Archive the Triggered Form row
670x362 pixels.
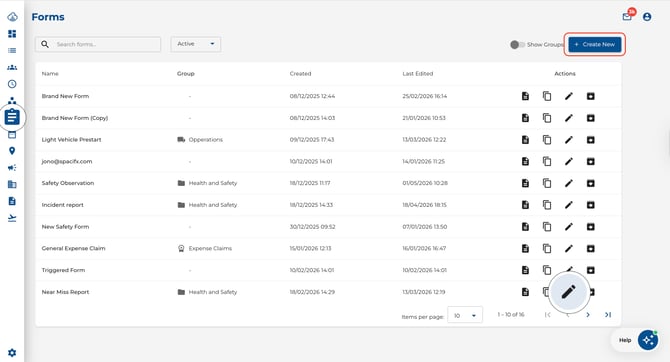[591, 270]
